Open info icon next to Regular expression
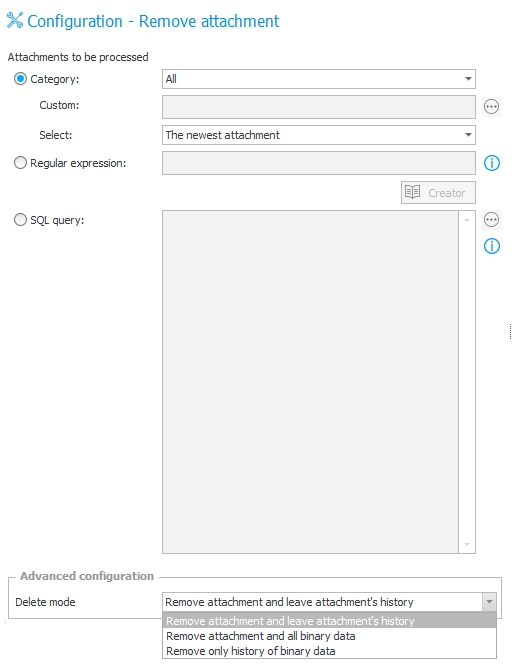Image resolution: width=519 pixels, height=670 pixels. point(492,163)
